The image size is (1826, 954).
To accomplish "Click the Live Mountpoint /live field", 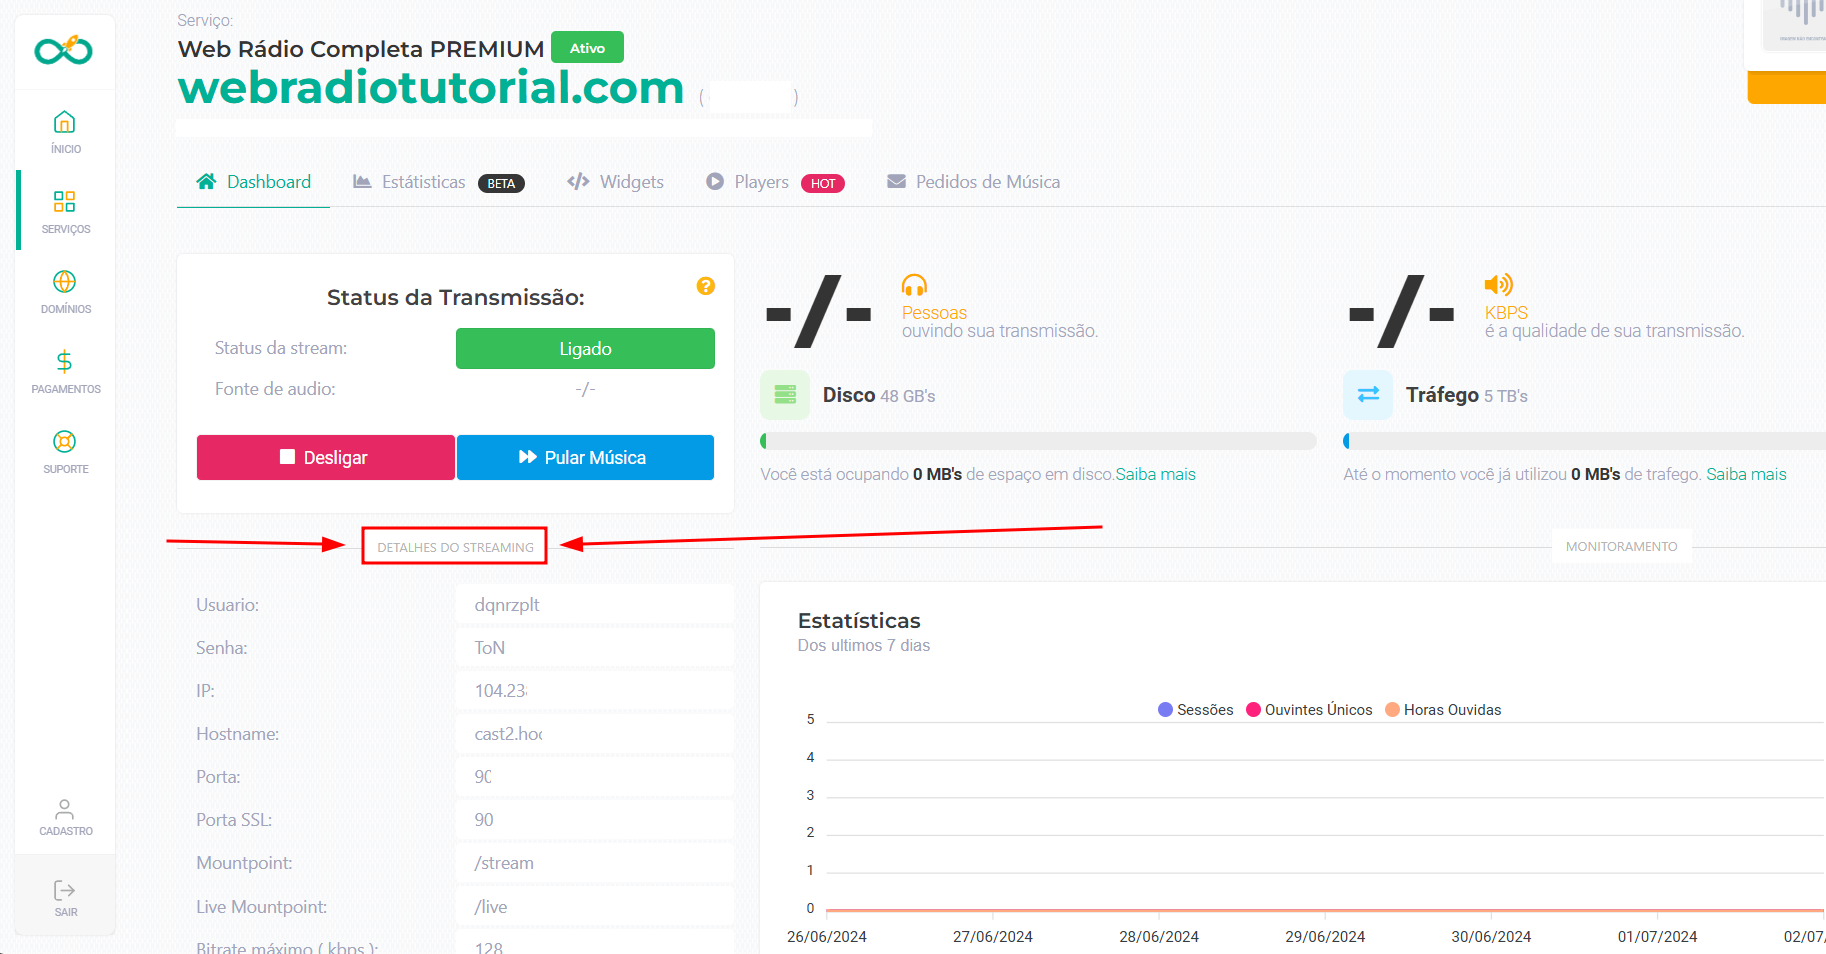I will click(595, 907).
